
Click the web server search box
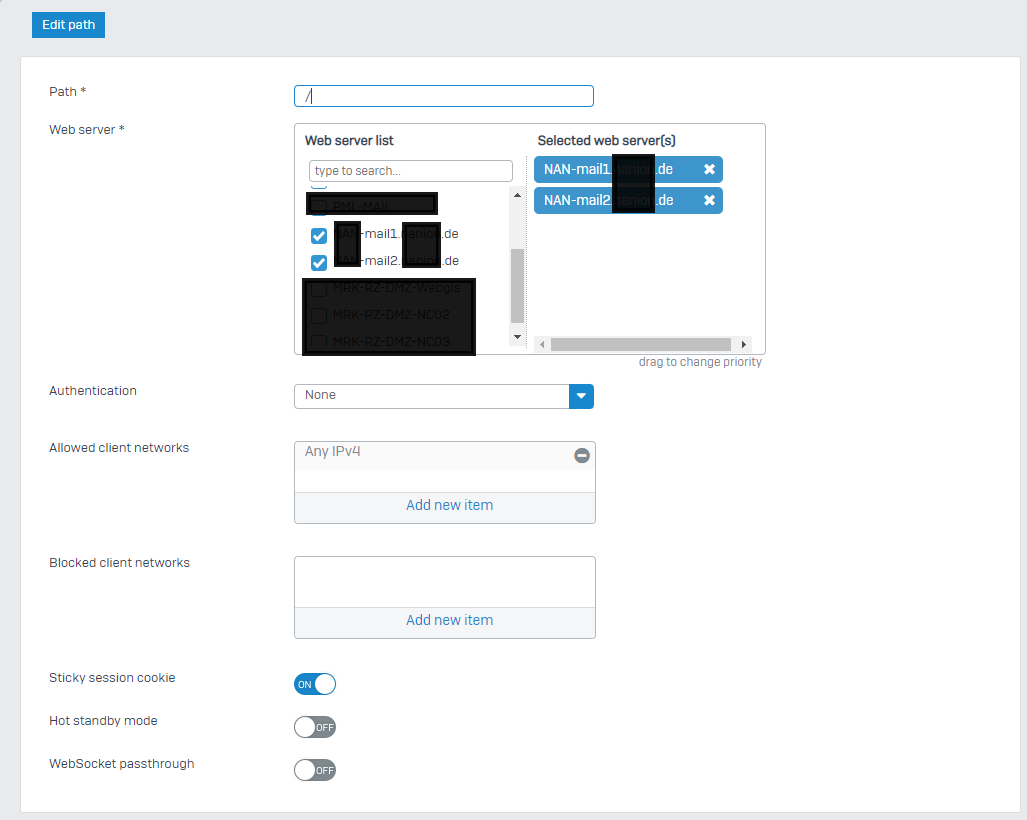pos(411,171)
